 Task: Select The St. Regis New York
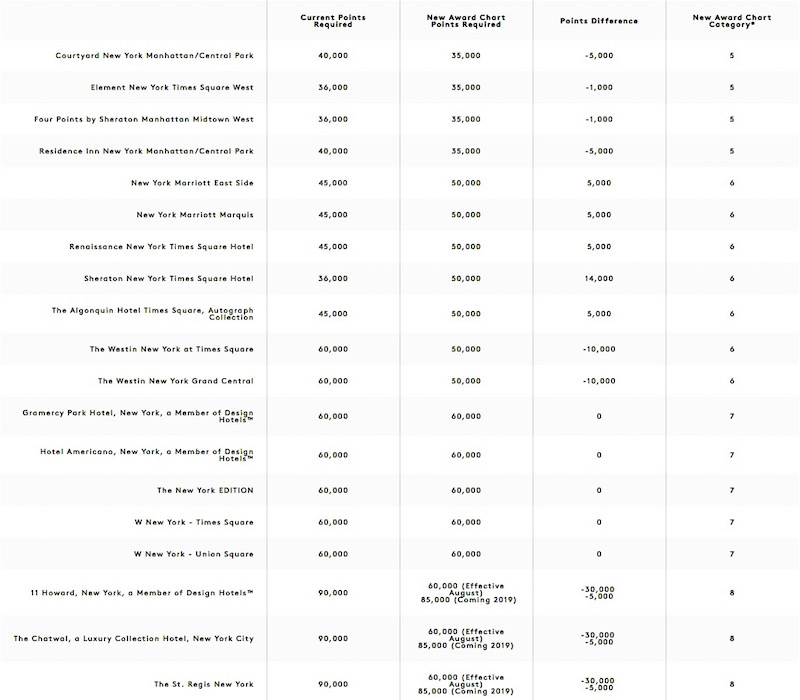click(x=204, y=684)
